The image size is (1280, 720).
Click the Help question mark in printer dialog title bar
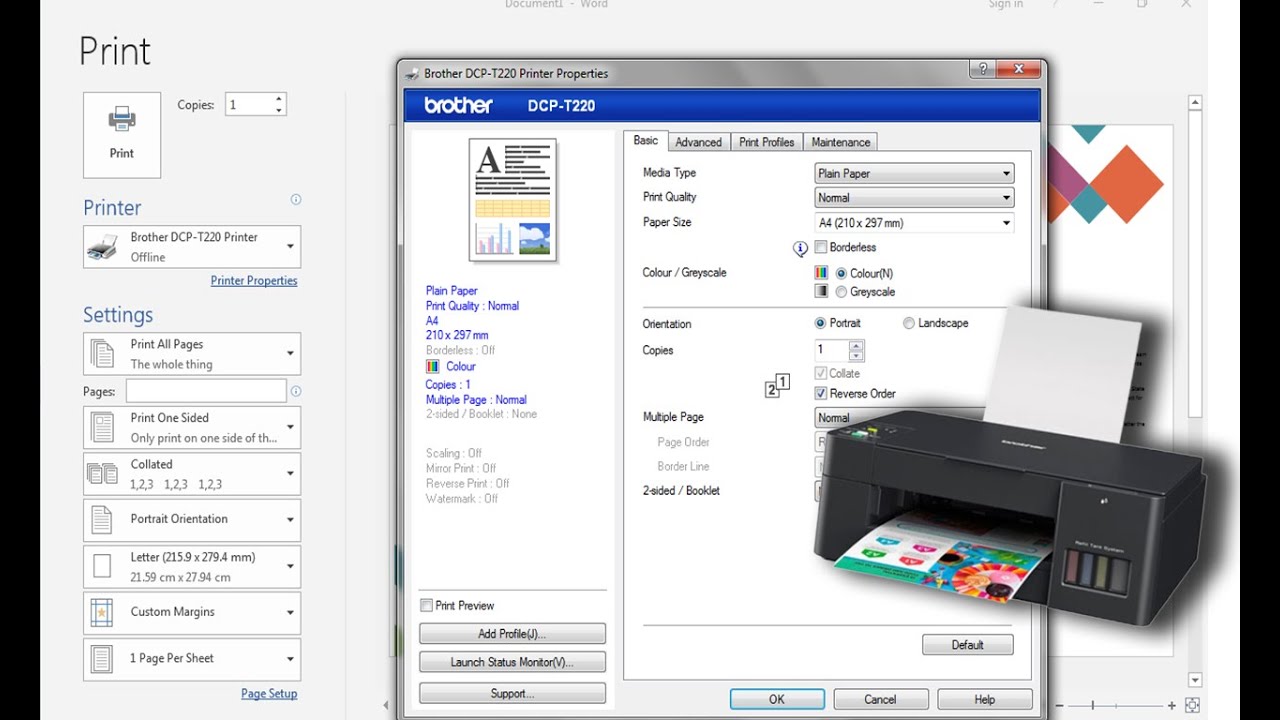[981, 69]
